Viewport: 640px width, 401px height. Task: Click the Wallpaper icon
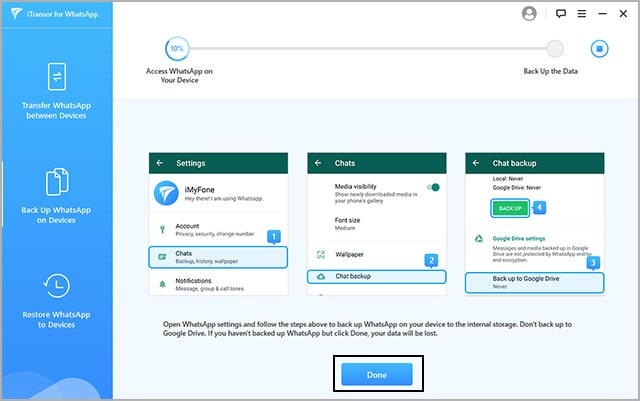[x=321, y=254]
